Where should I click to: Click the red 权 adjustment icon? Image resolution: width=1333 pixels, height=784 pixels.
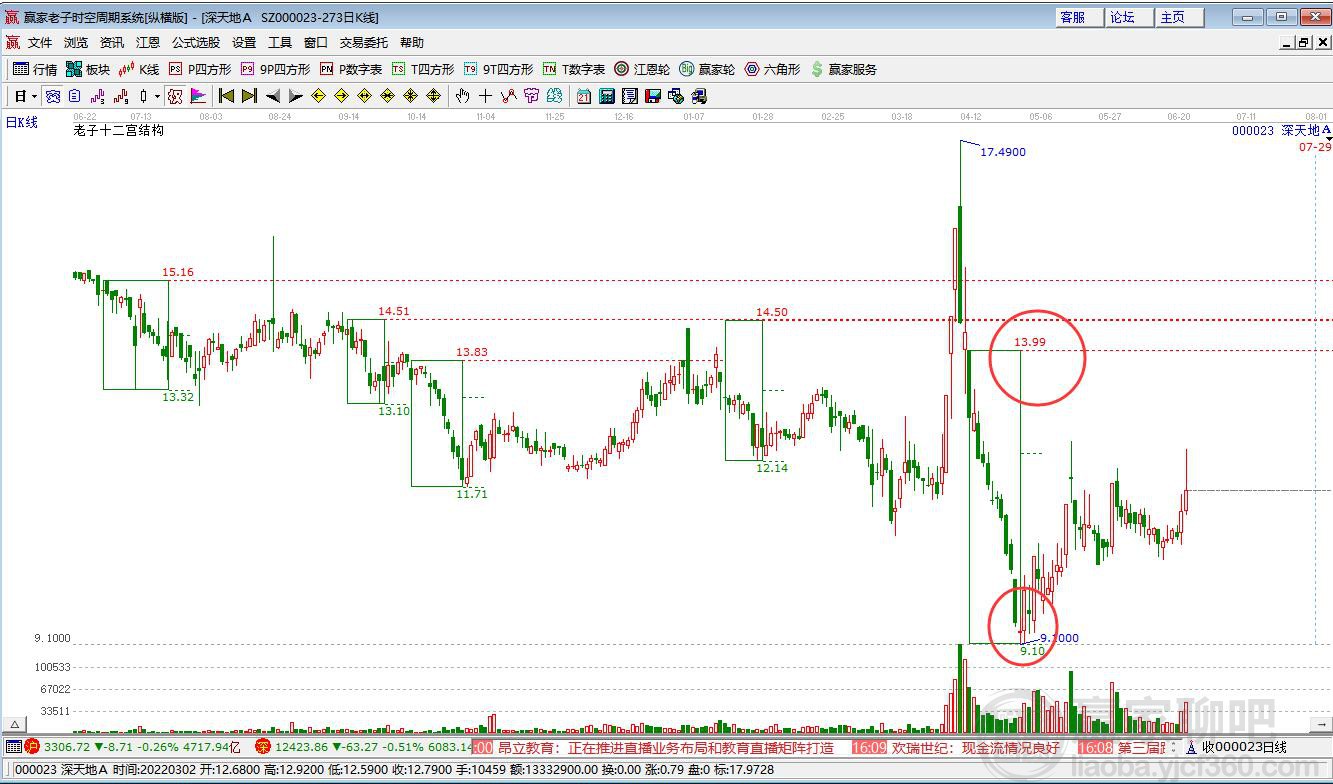(175, 96)
